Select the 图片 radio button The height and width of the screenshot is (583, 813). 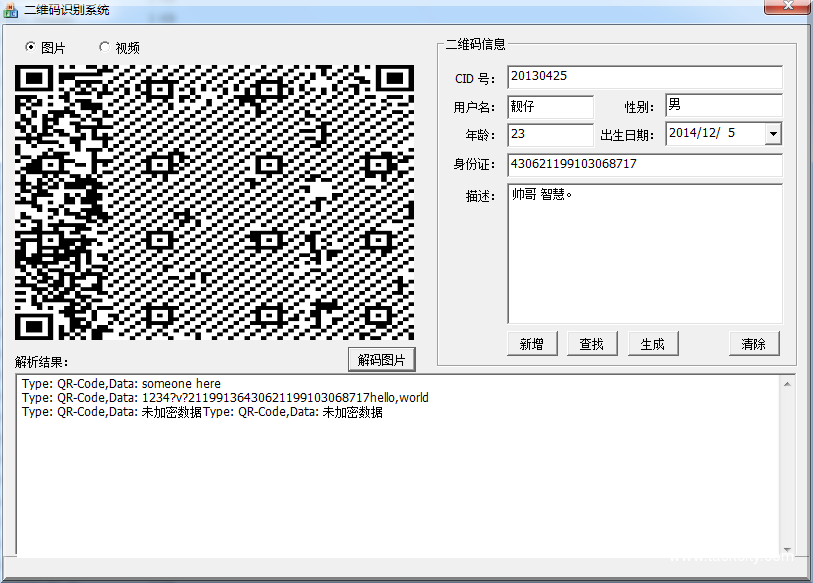[x=30, y=47]
